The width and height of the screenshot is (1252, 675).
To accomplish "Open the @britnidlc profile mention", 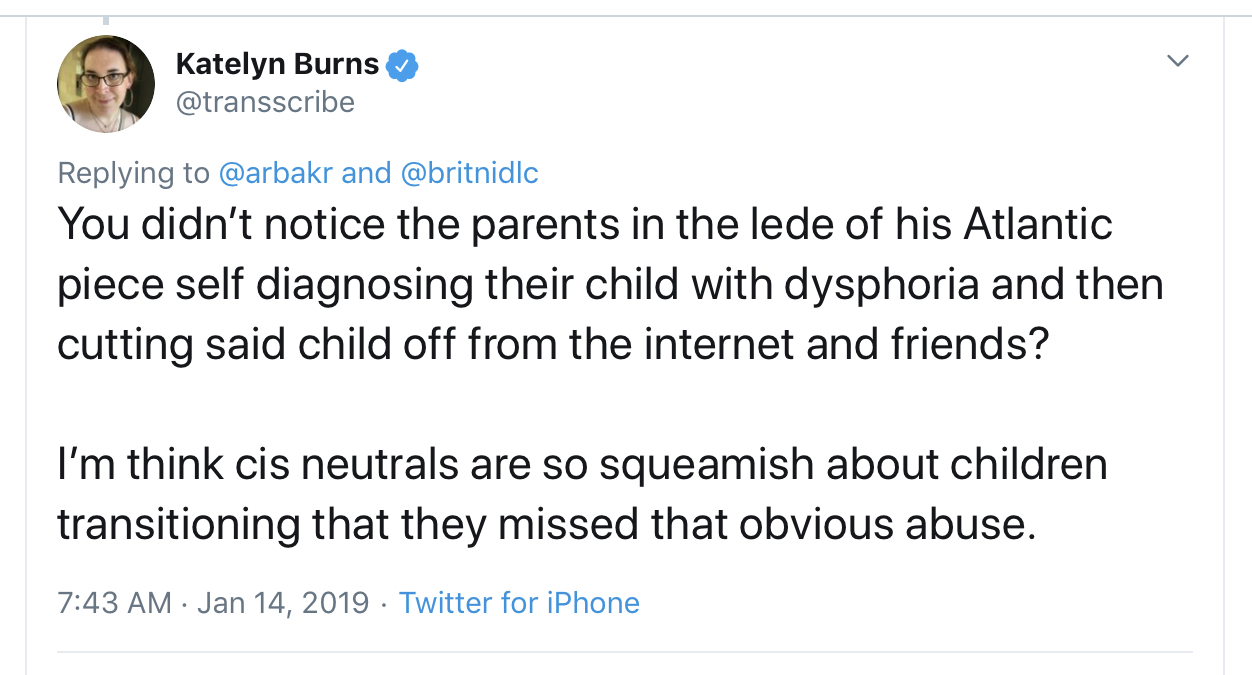I will point(469,173).
